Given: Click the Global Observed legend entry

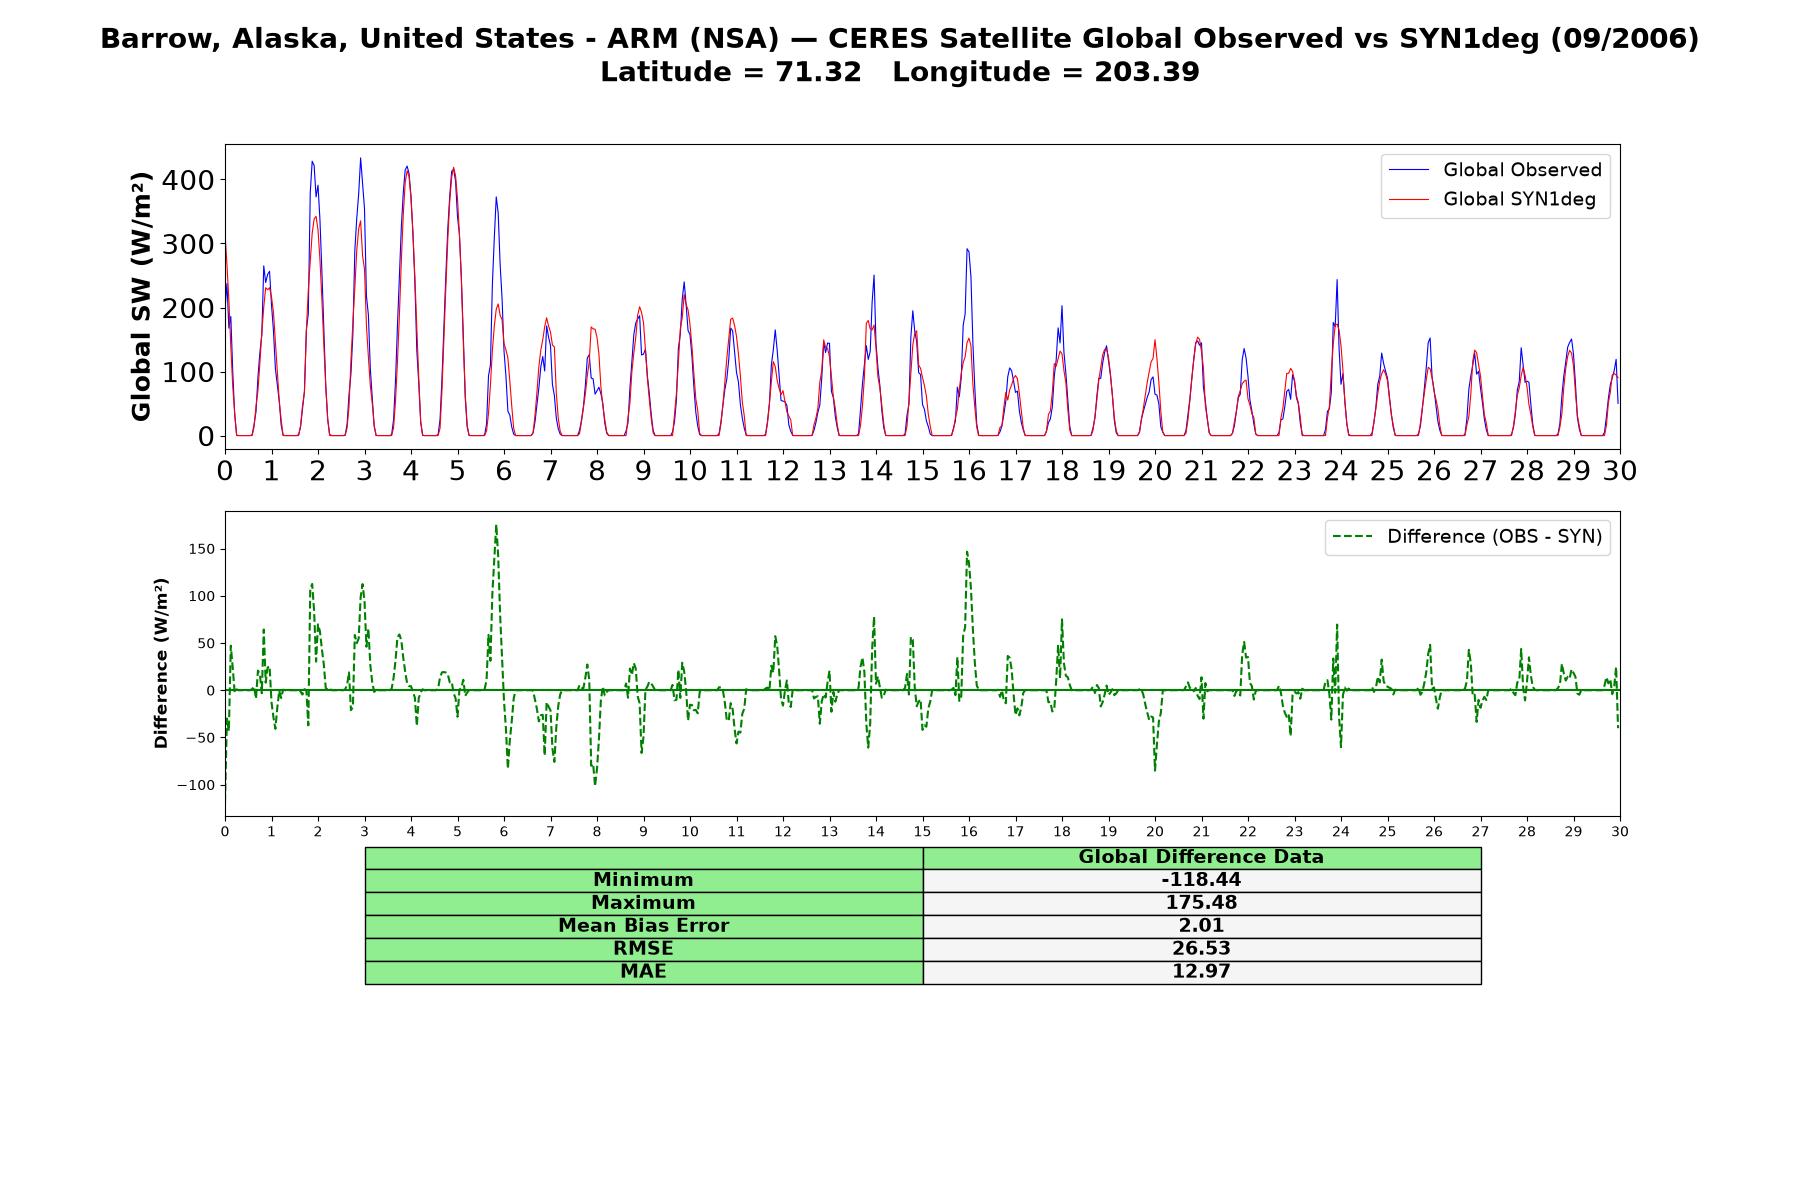Looking at the screenshot, I should point(1496,170).
